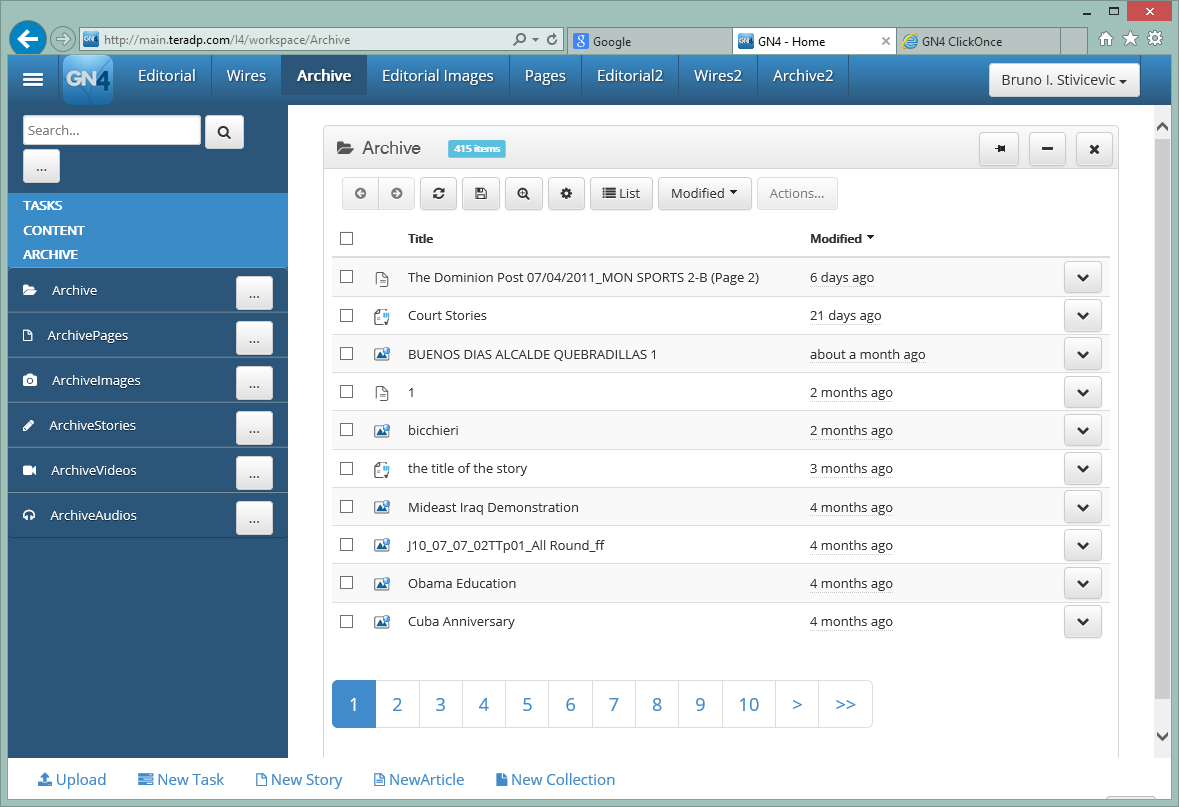The height and width of the screenshot is (807, 1179).
Task: Open ArchiveStories in the sidebar
Action: (92, 426)
